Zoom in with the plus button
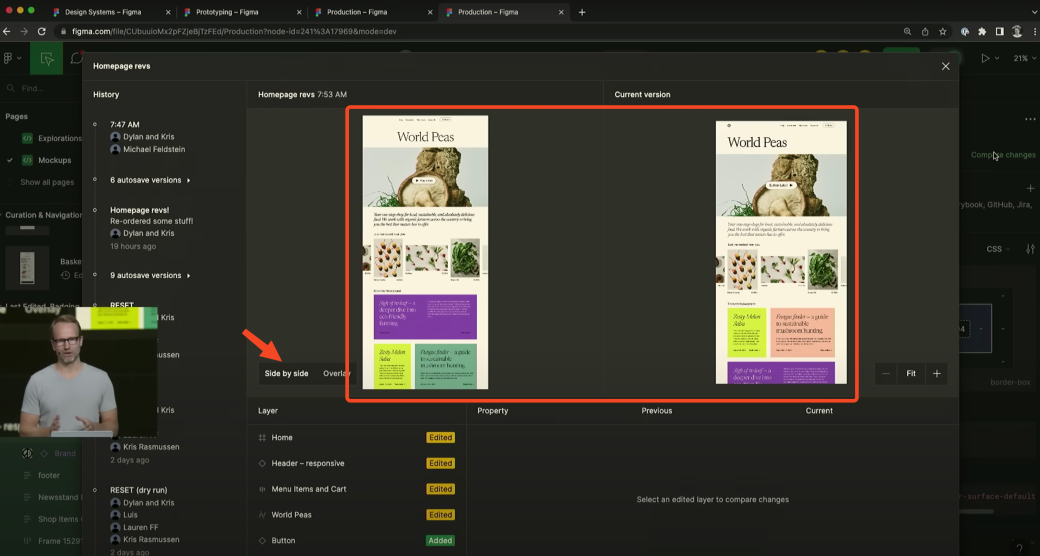The image size is (1040, 556). tap(937, 374)
